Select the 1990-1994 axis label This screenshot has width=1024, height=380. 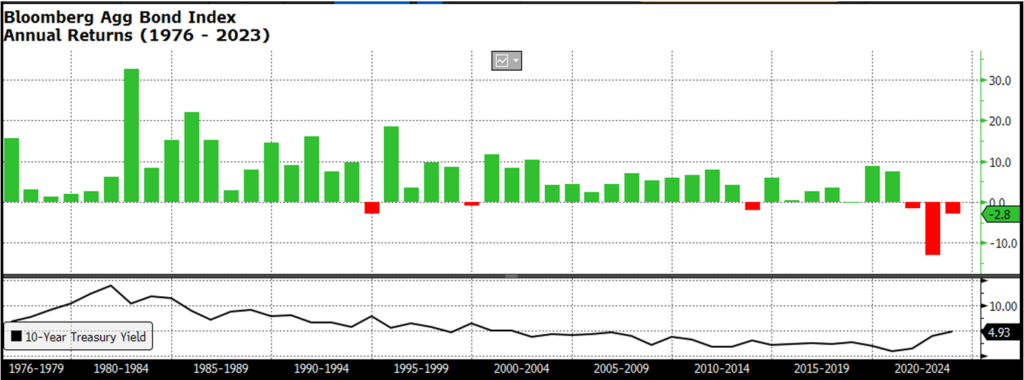tap(321, 368)
